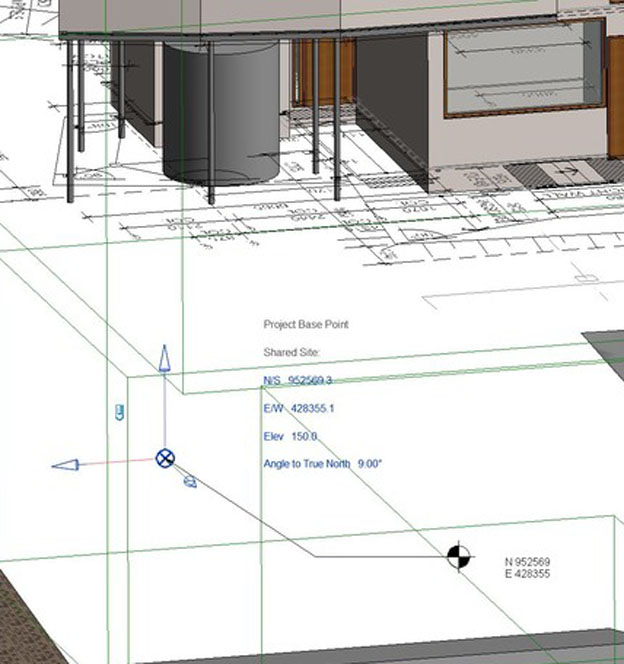The width and height of the screenshot is (624, 664).
Task: Edit Angle to True North 9.00° value
Action: 370,464
